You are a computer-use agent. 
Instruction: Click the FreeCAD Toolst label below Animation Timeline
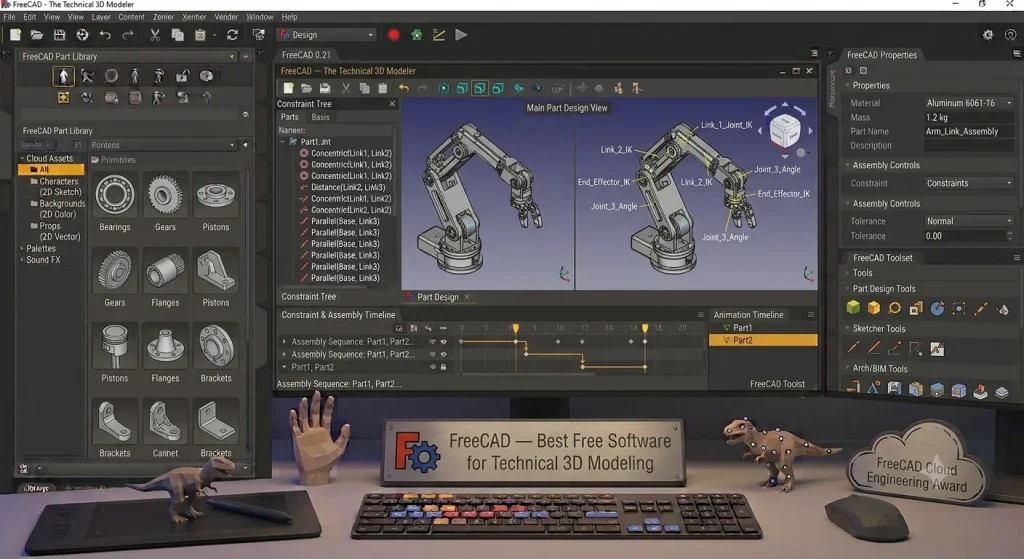[777, 384]
